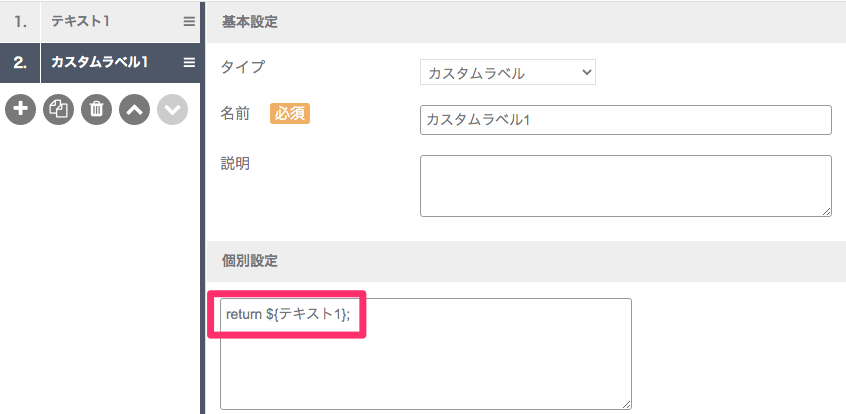Open the タイプ dropdown showing カスタムラベル
Image resolution: width=846 pixels, height=414 pixels.
508,72
